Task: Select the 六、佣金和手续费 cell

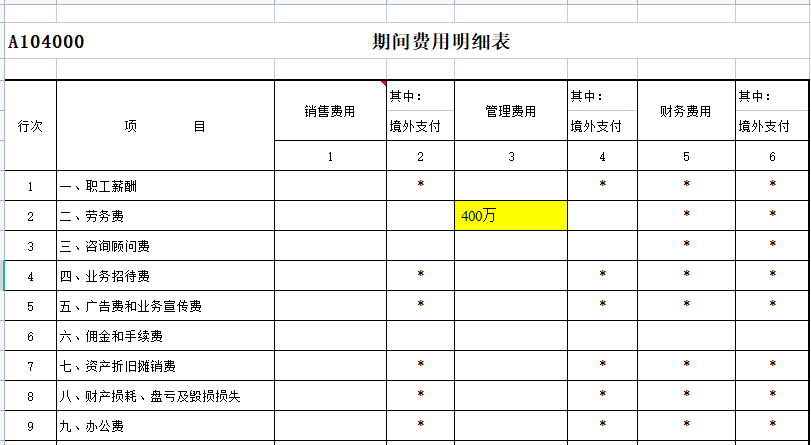Action: (x=165, y=336)
